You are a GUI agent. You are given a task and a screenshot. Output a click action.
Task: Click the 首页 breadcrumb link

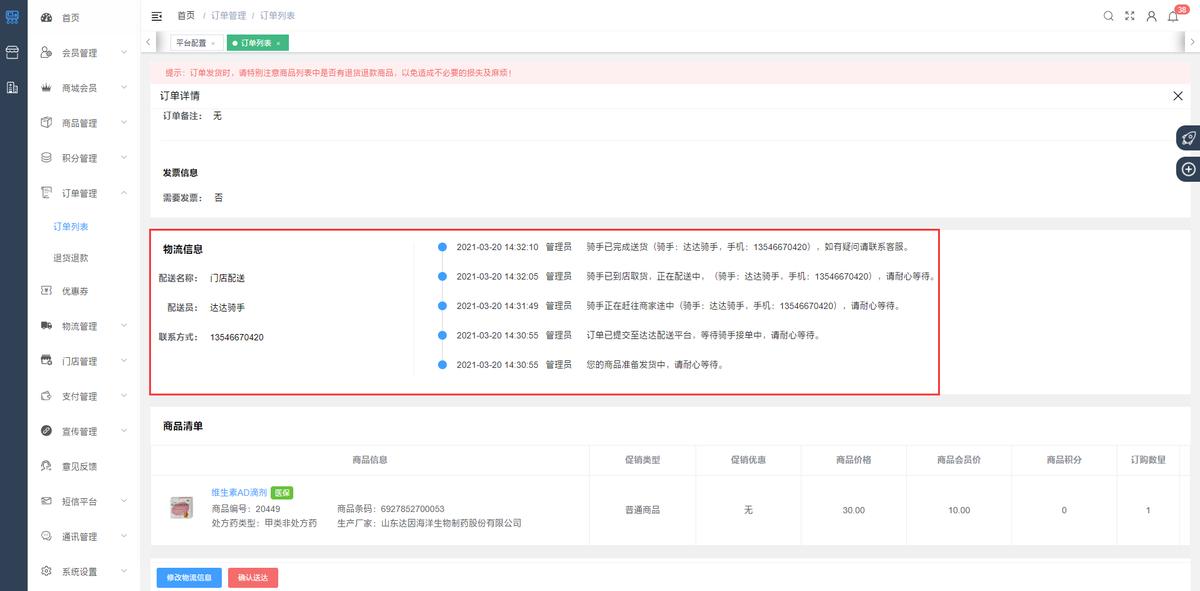[x=186, y=16]
